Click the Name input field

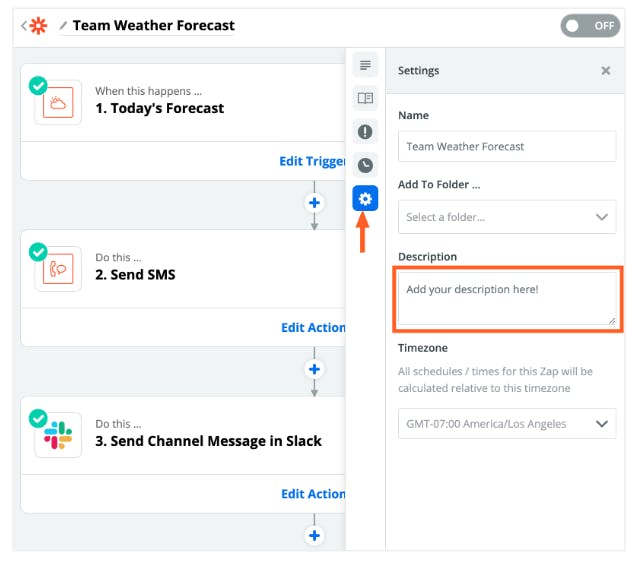507,146
